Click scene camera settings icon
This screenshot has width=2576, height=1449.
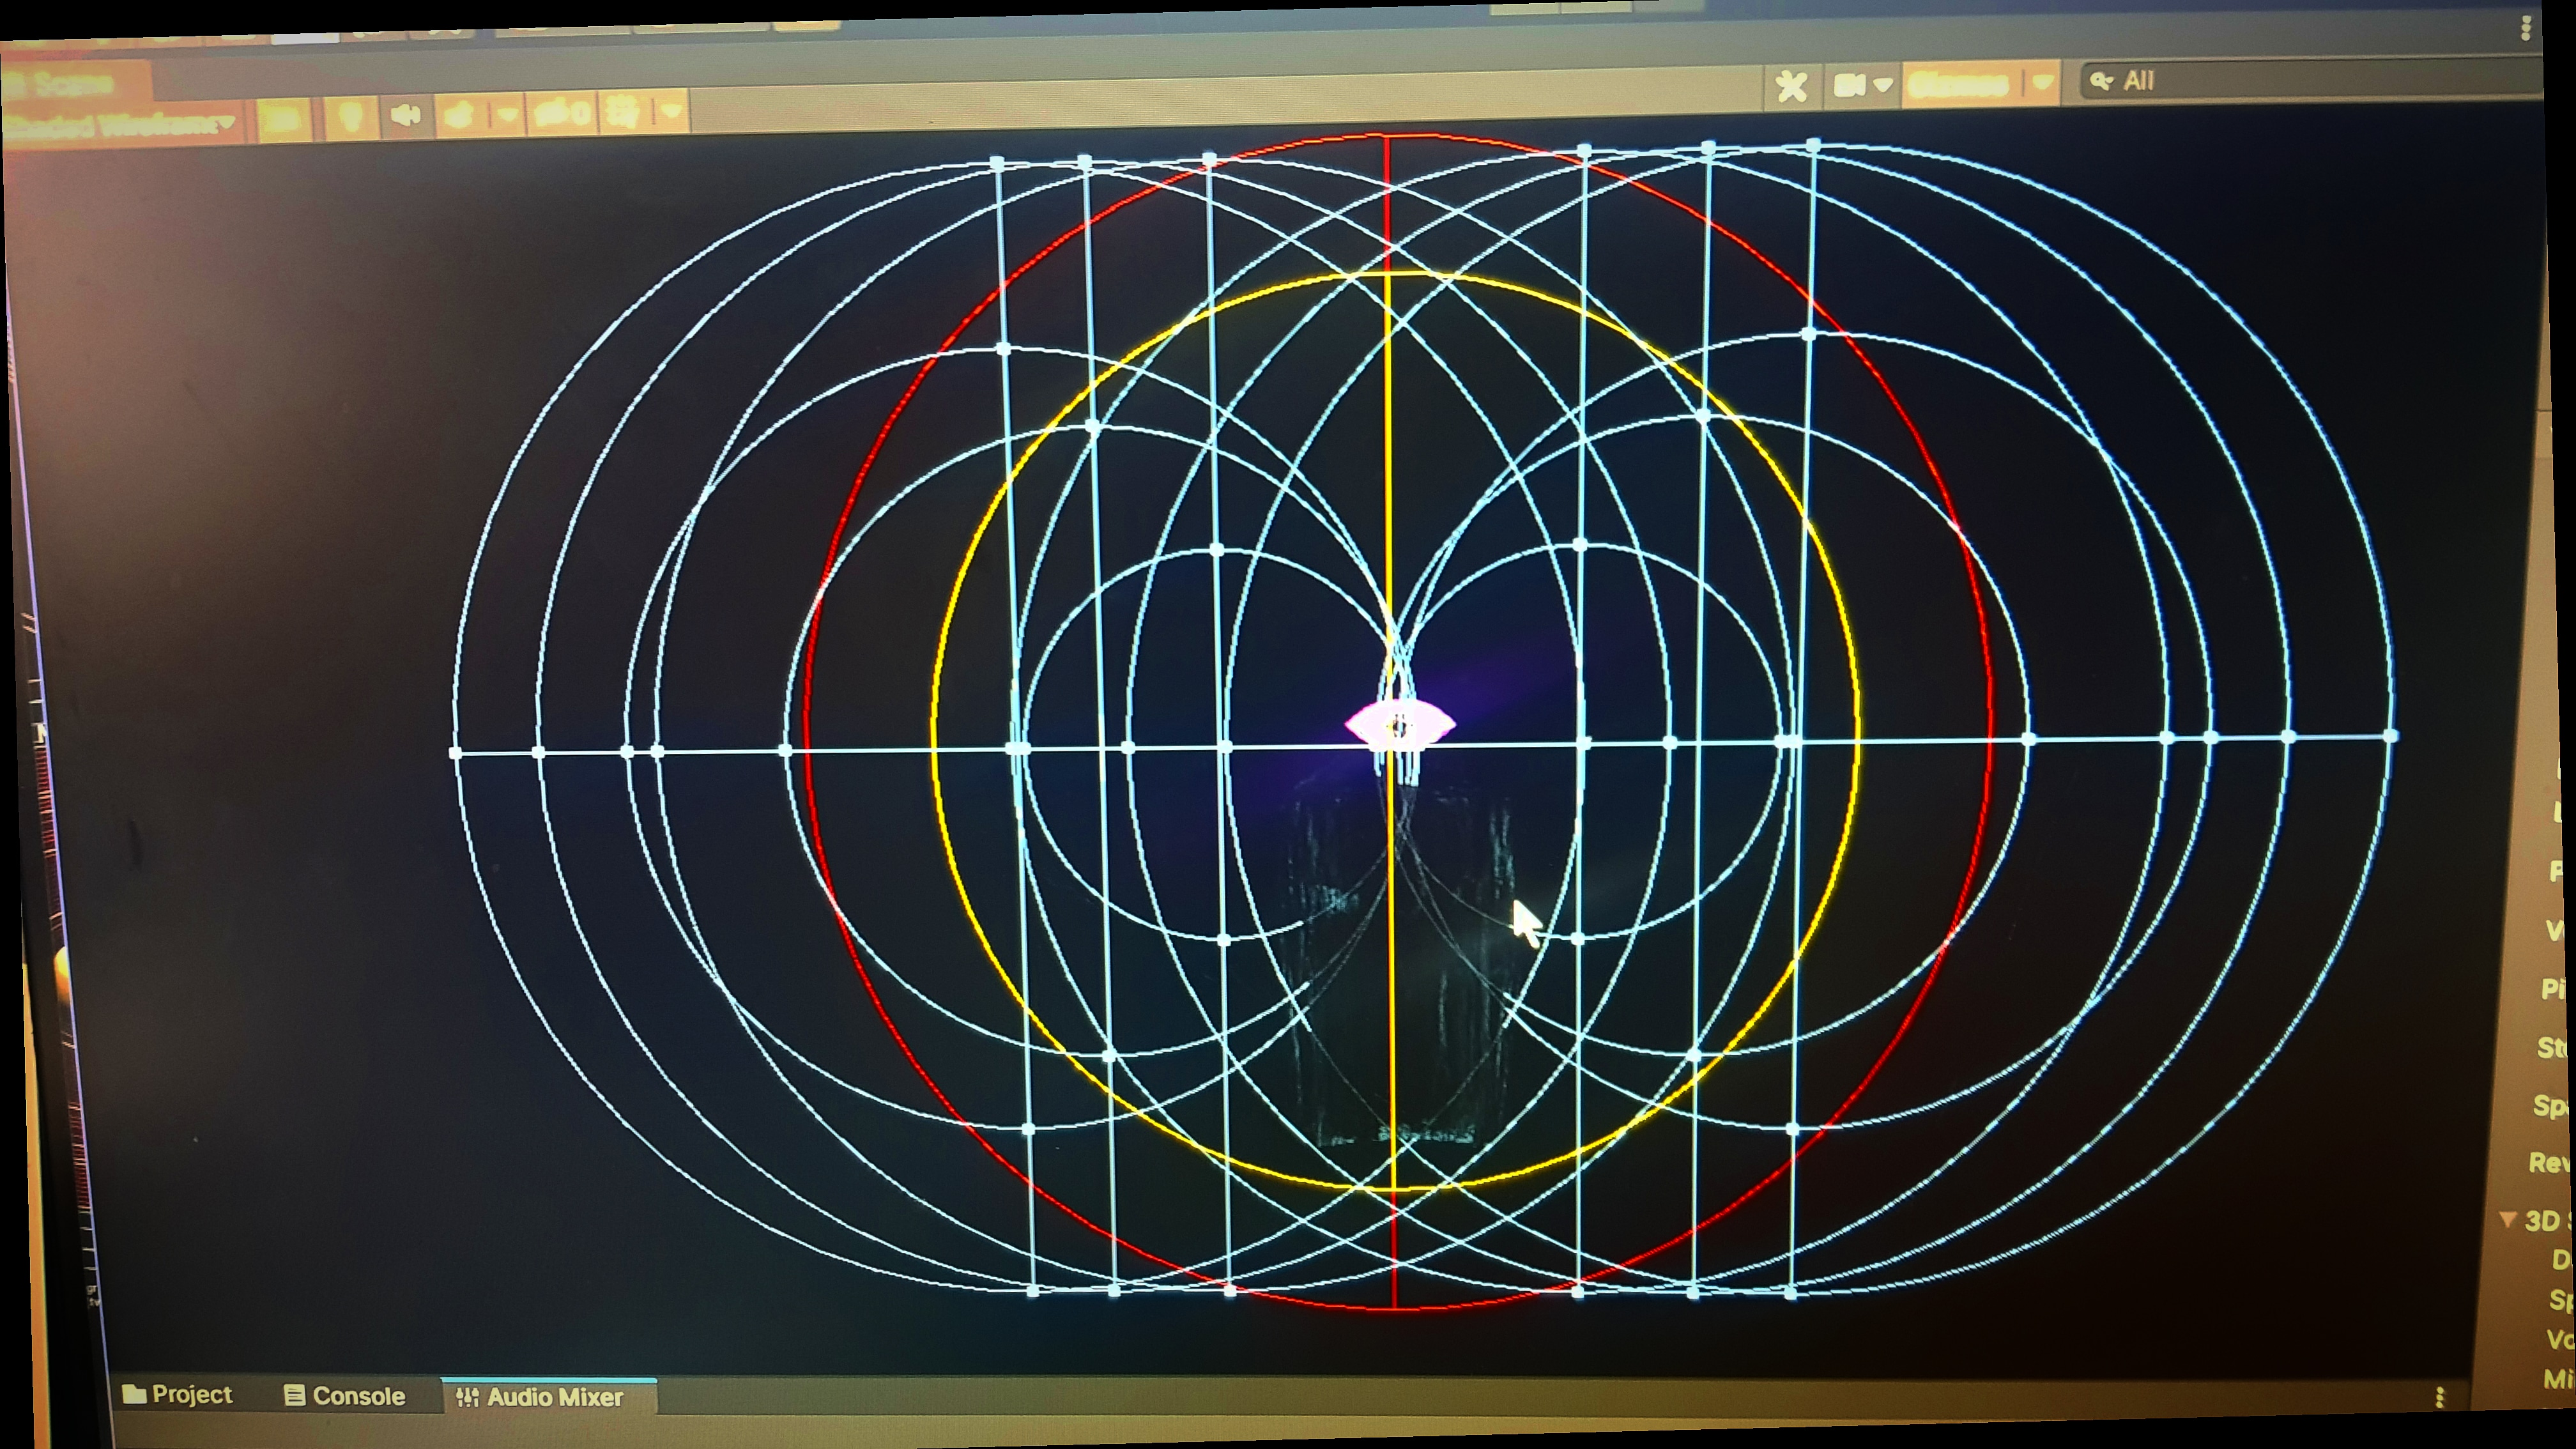[x=1851, y=86]
